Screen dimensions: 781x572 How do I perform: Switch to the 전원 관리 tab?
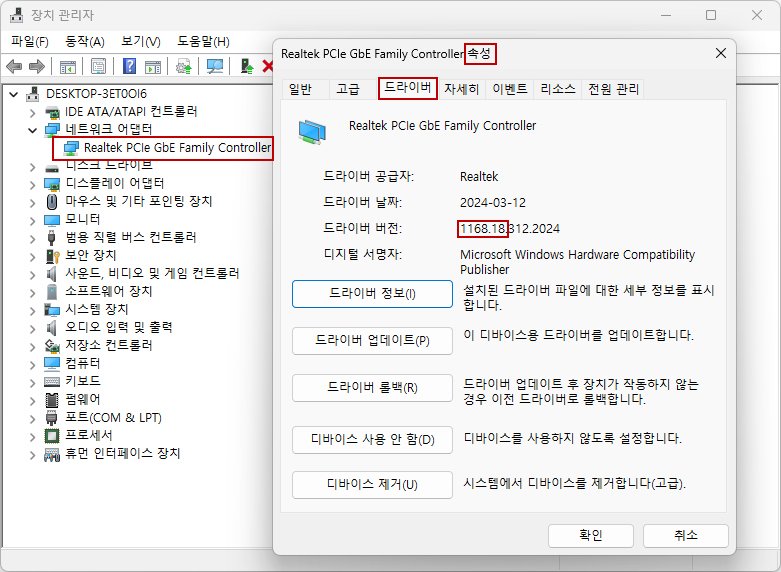pos(613,89)
